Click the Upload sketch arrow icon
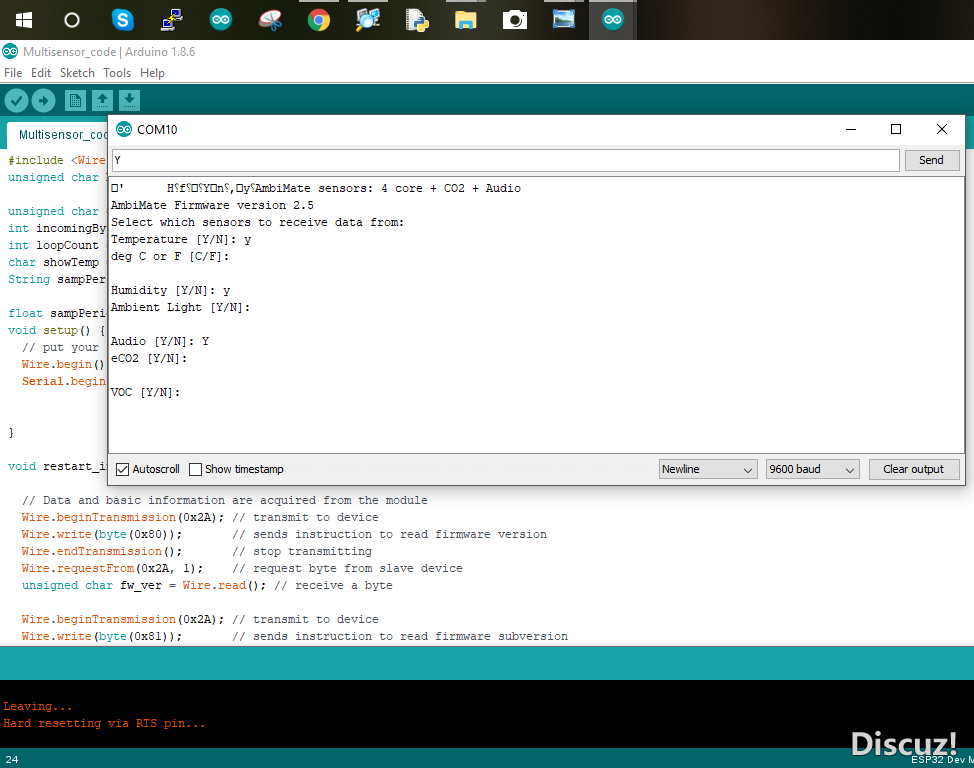Viewport: 974px width, 768px height. point(43,100)
